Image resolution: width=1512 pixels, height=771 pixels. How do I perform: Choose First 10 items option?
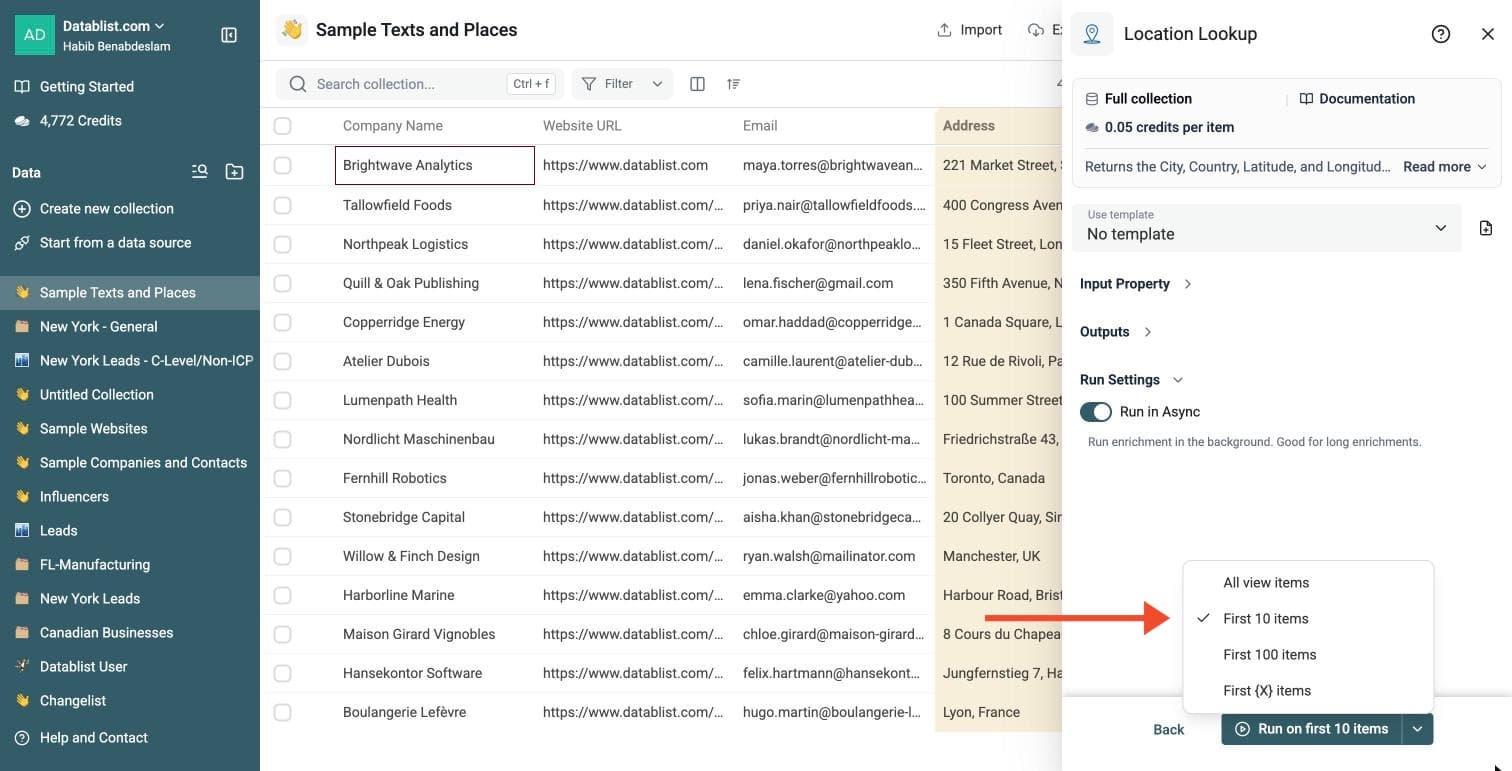point(1308,619)
